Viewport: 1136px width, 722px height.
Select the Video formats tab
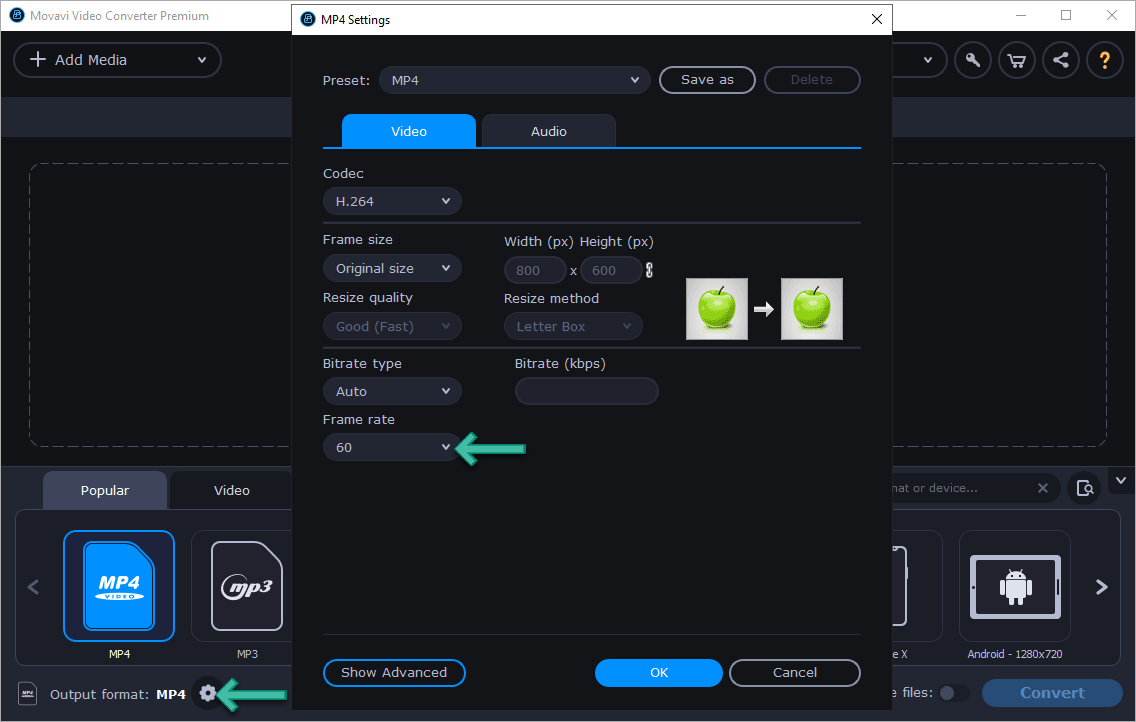click(231, 490)
